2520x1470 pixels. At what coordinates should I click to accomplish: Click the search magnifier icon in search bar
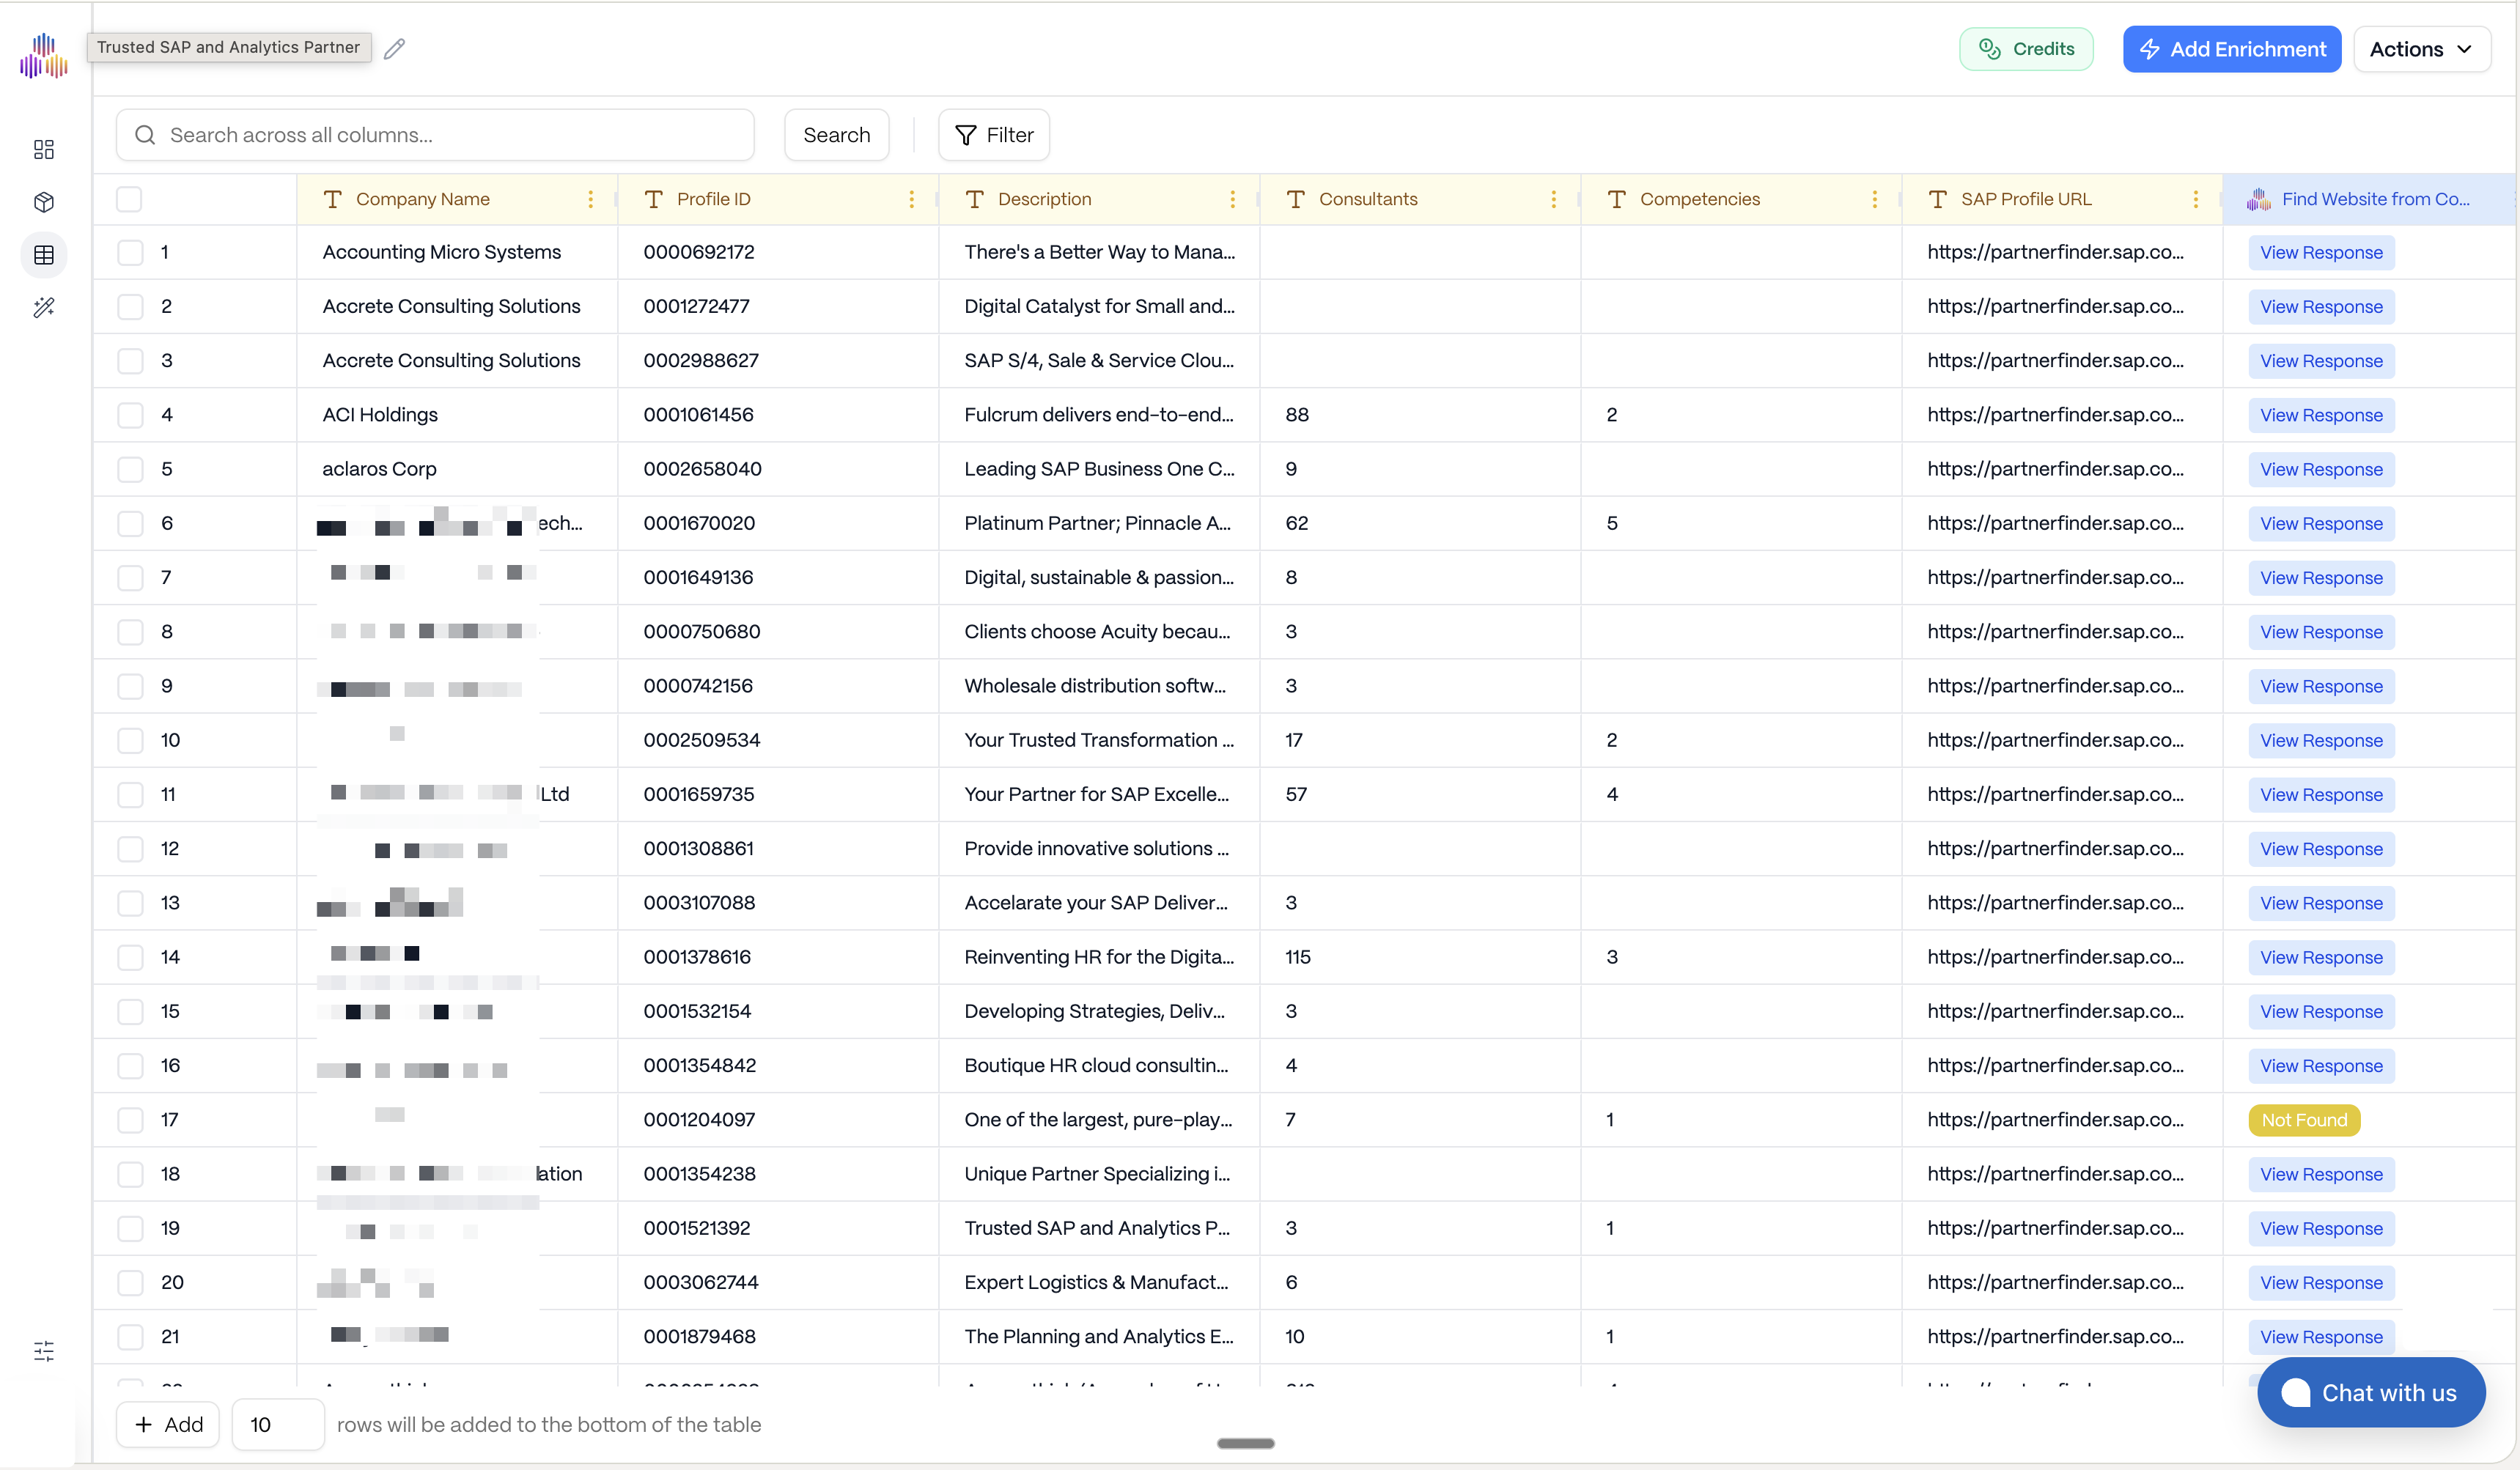tap(145, 134)
